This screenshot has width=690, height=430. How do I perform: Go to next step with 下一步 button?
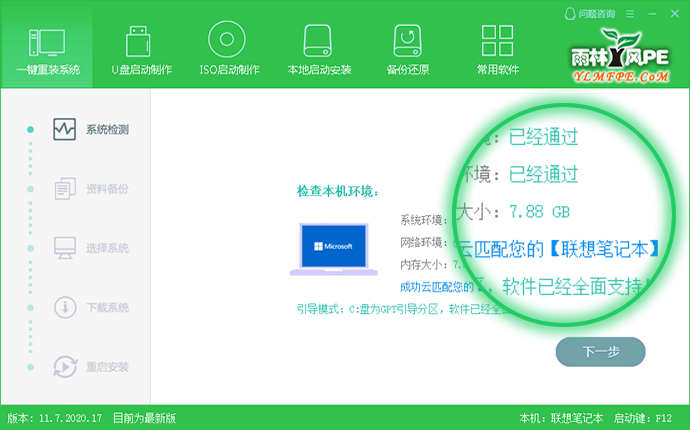coord(601,352)
